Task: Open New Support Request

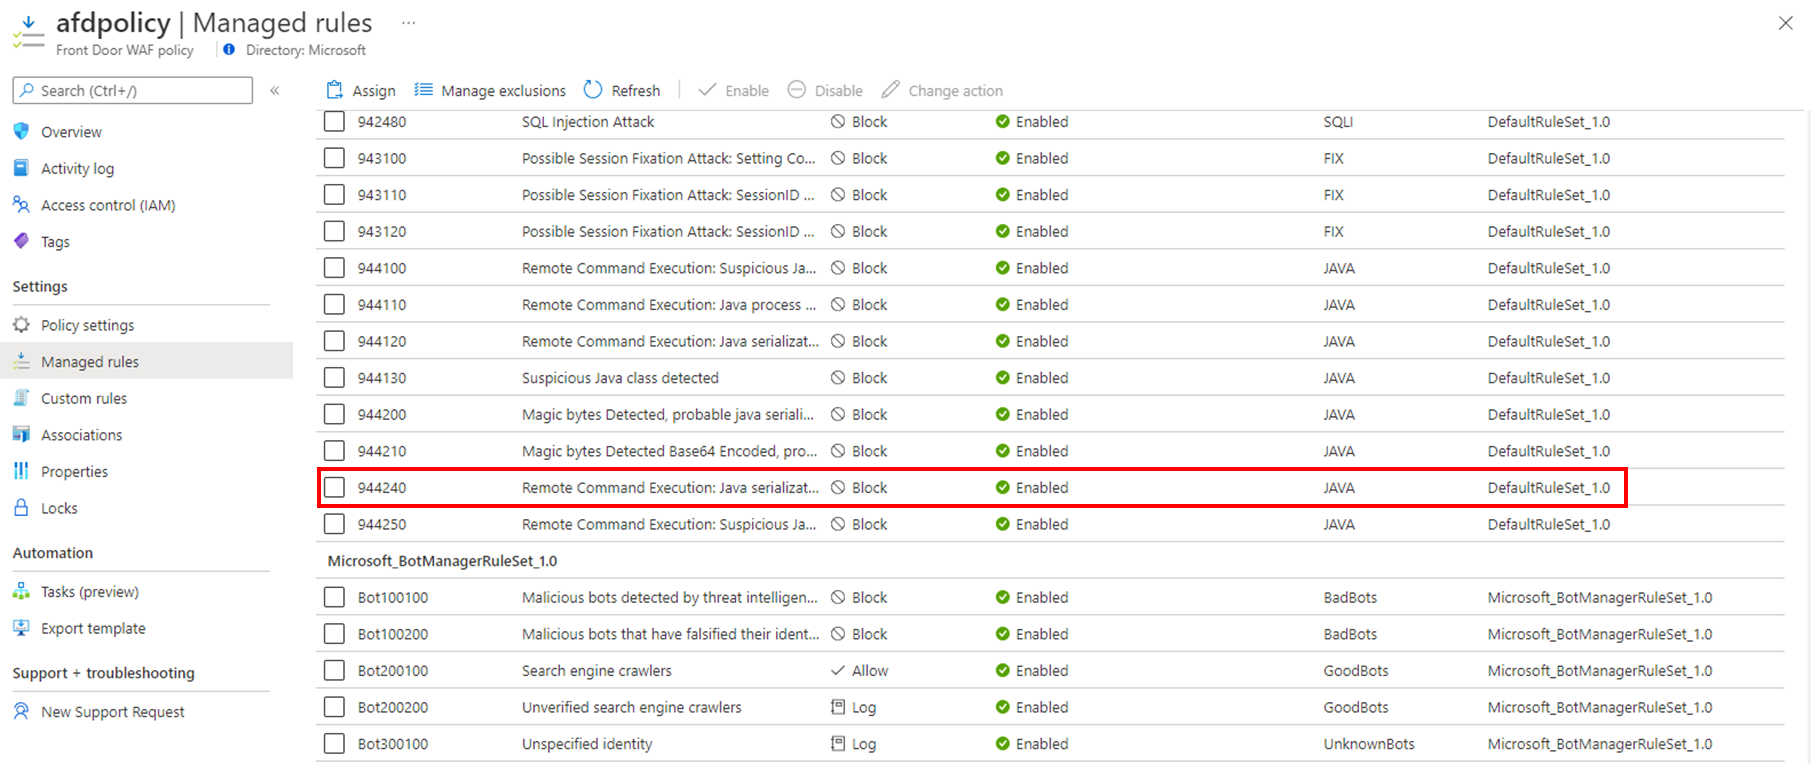Action: click(112, 712)
